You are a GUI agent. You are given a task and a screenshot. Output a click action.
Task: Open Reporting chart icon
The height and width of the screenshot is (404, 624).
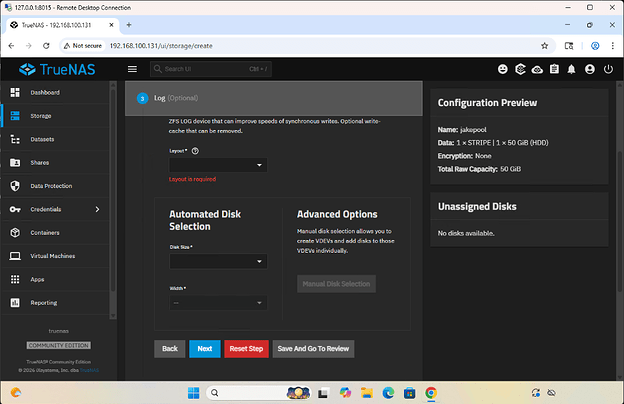(x=15, y=303)
